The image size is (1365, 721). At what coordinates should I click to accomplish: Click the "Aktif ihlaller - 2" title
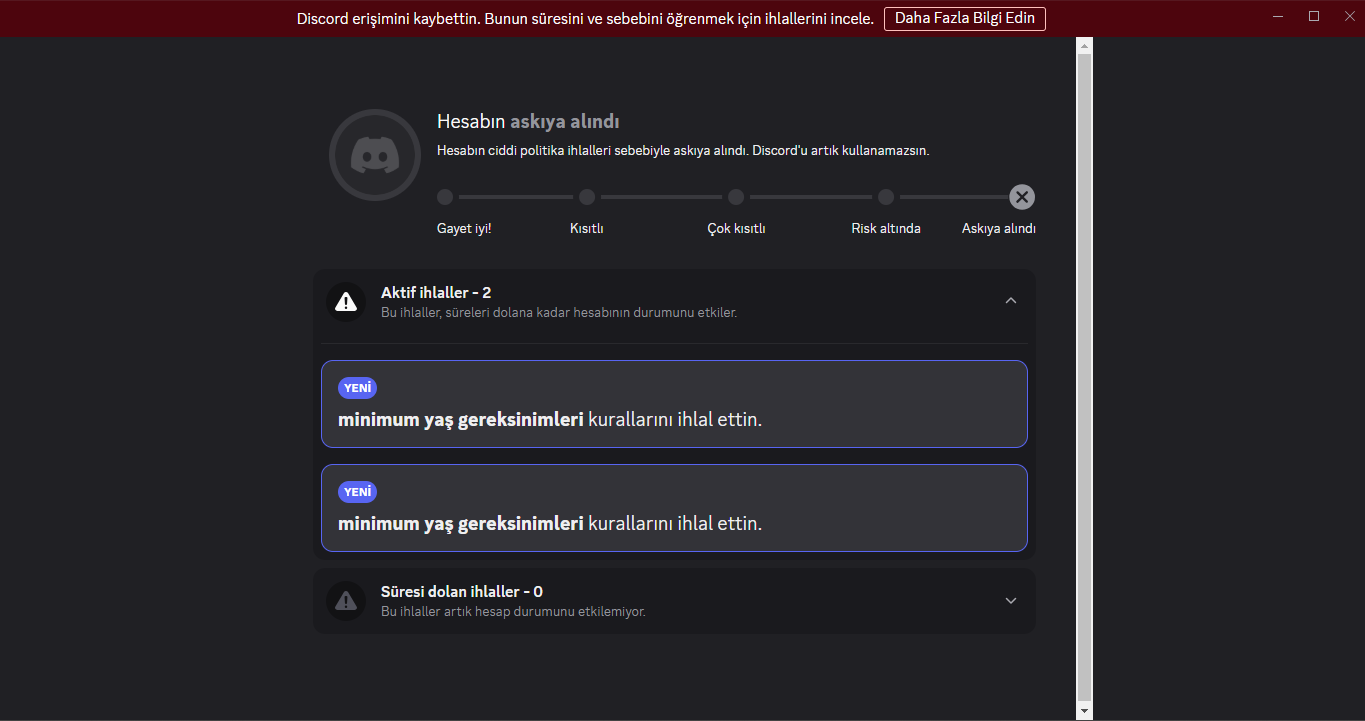click(436, 293)
